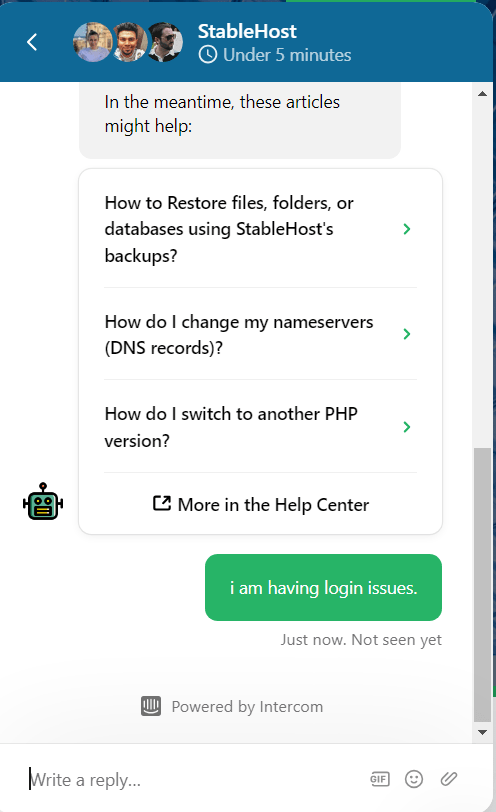This screenshot has width=496, height=812.
Task: Click the scrollbar down arrow
Action: click(483, 732)
